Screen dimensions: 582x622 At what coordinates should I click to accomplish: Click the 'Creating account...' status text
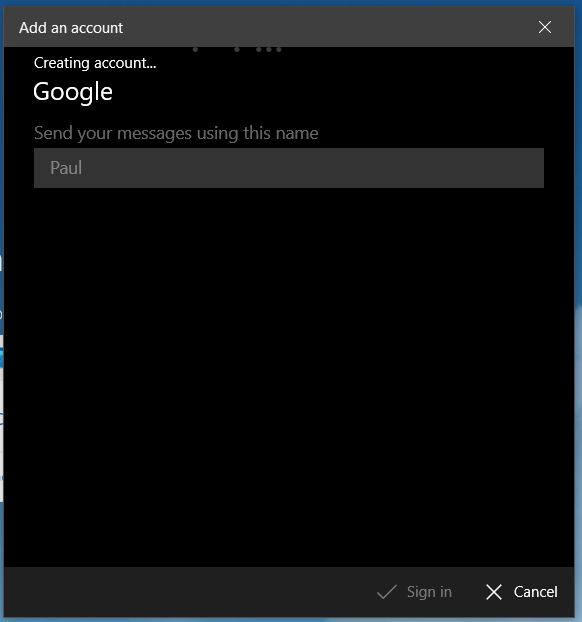95,63
